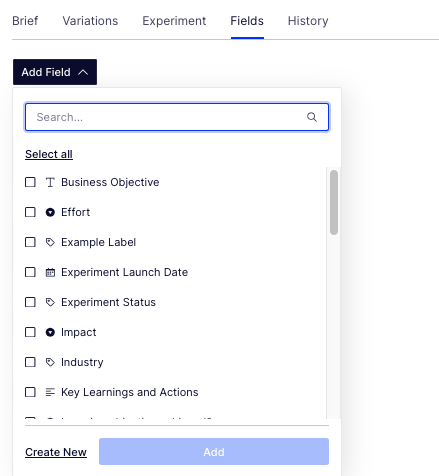Click the tag icon beside Example Label

coord(50,242)
